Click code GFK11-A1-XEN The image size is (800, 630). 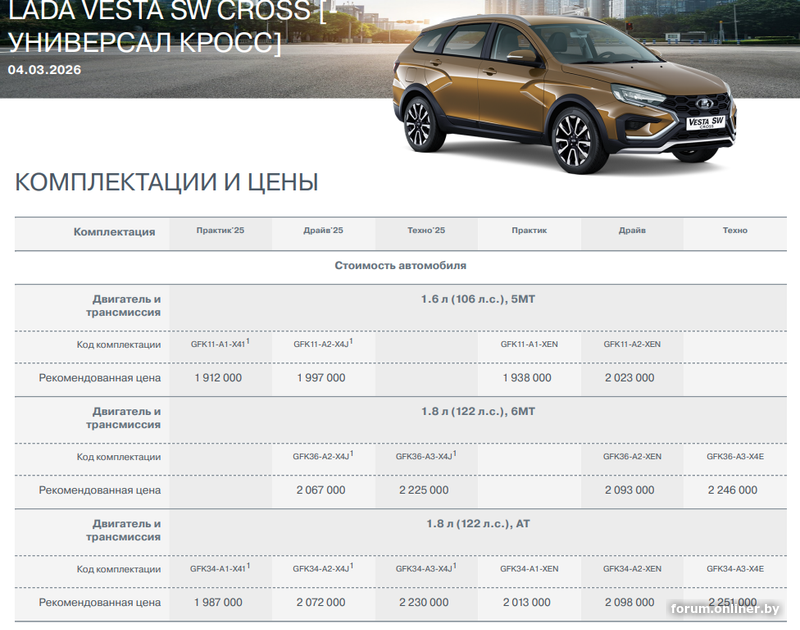529,344
